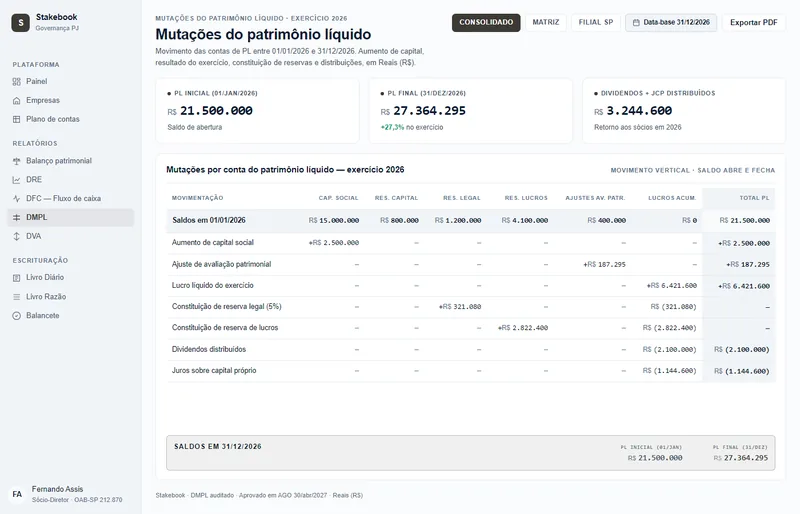
Task: Open Painel in the sidebar
Action: (x=71, y=82)
